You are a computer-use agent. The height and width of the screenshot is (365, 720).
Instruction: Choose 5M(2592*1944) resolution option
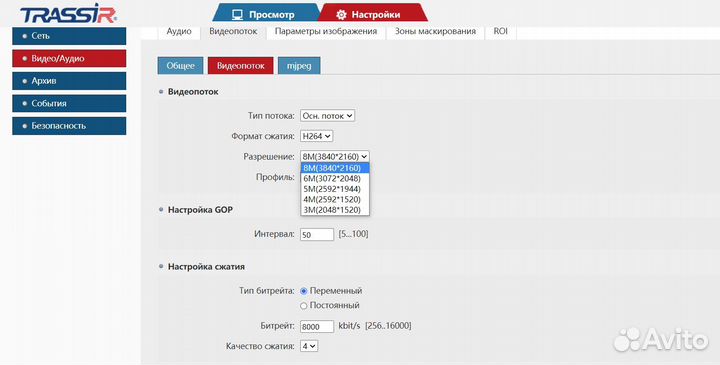(x=335, y=189)
